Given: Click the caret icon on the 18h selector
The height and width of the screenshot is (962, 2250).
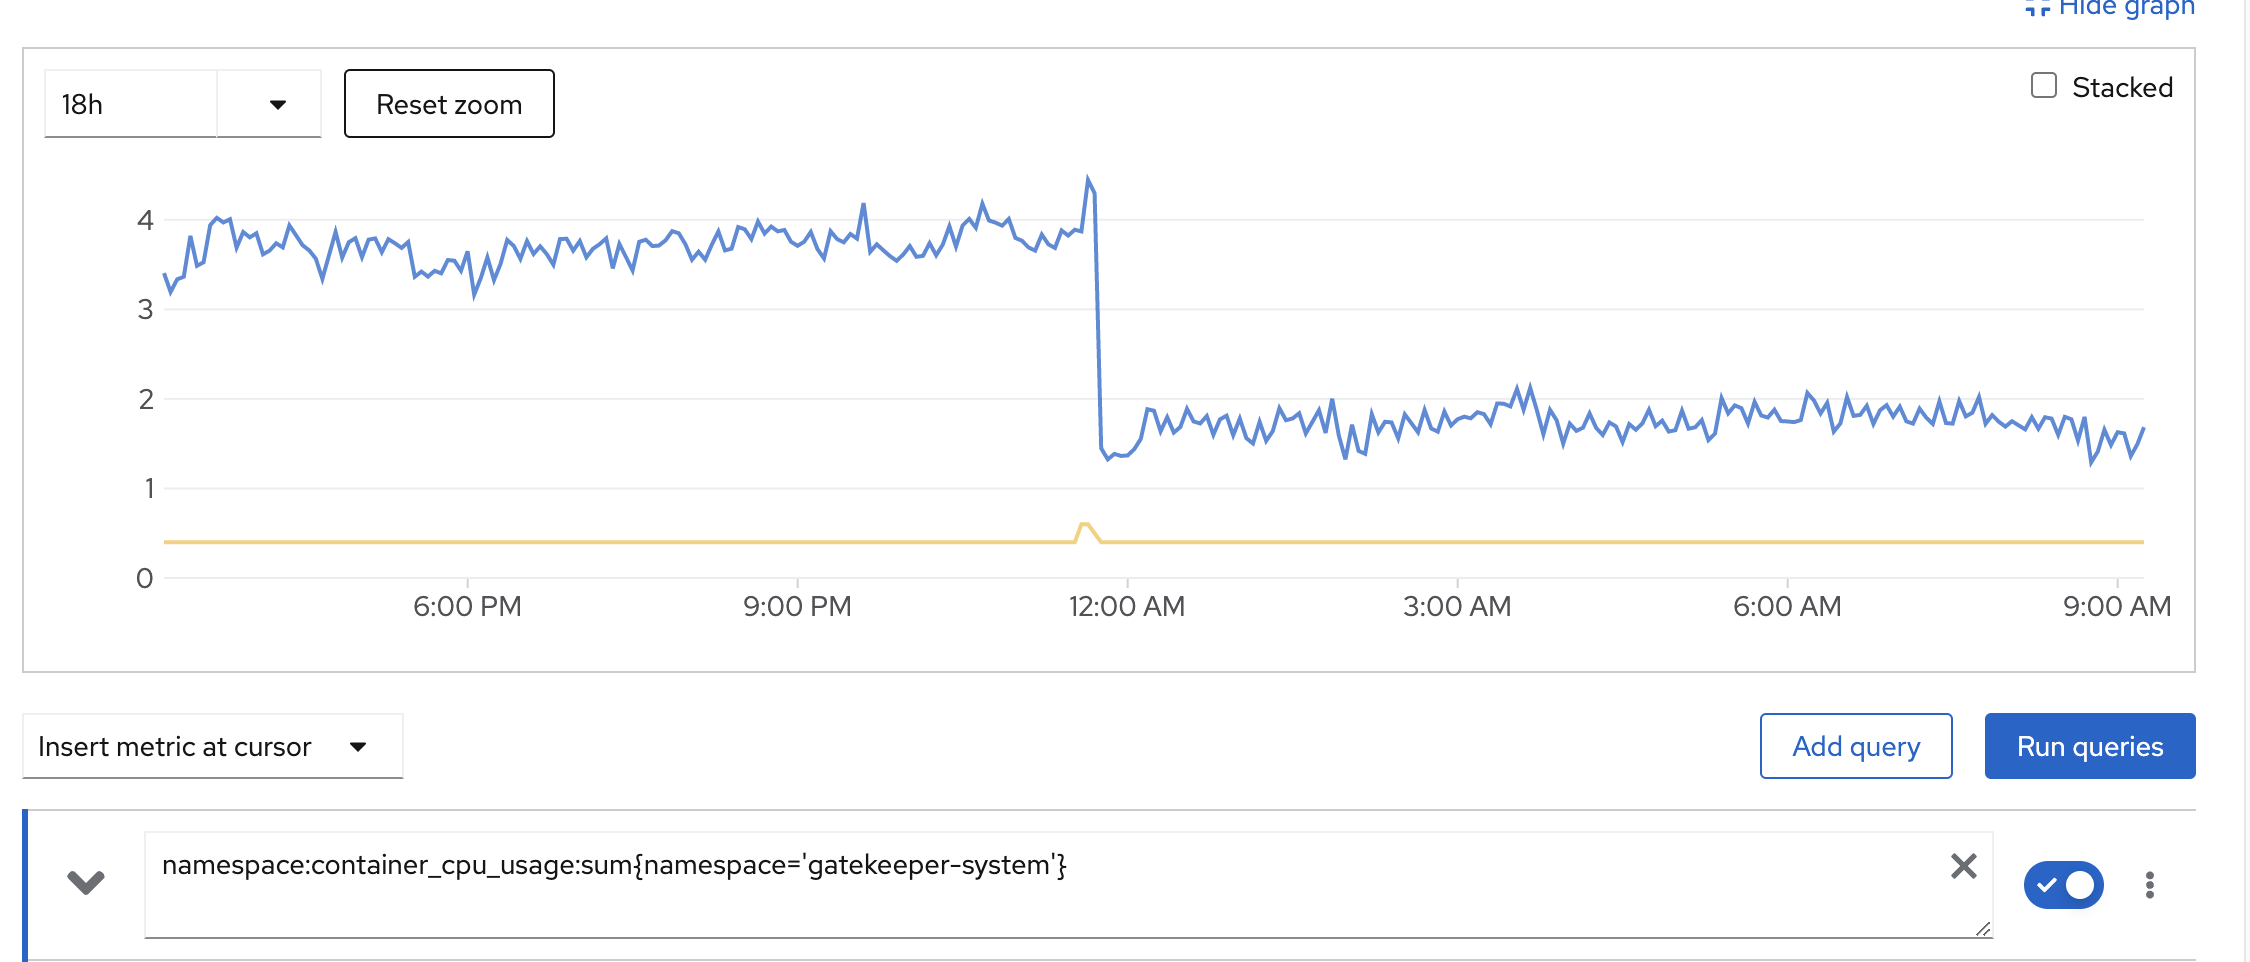Looking at the screenshot, I should point(277,103).
